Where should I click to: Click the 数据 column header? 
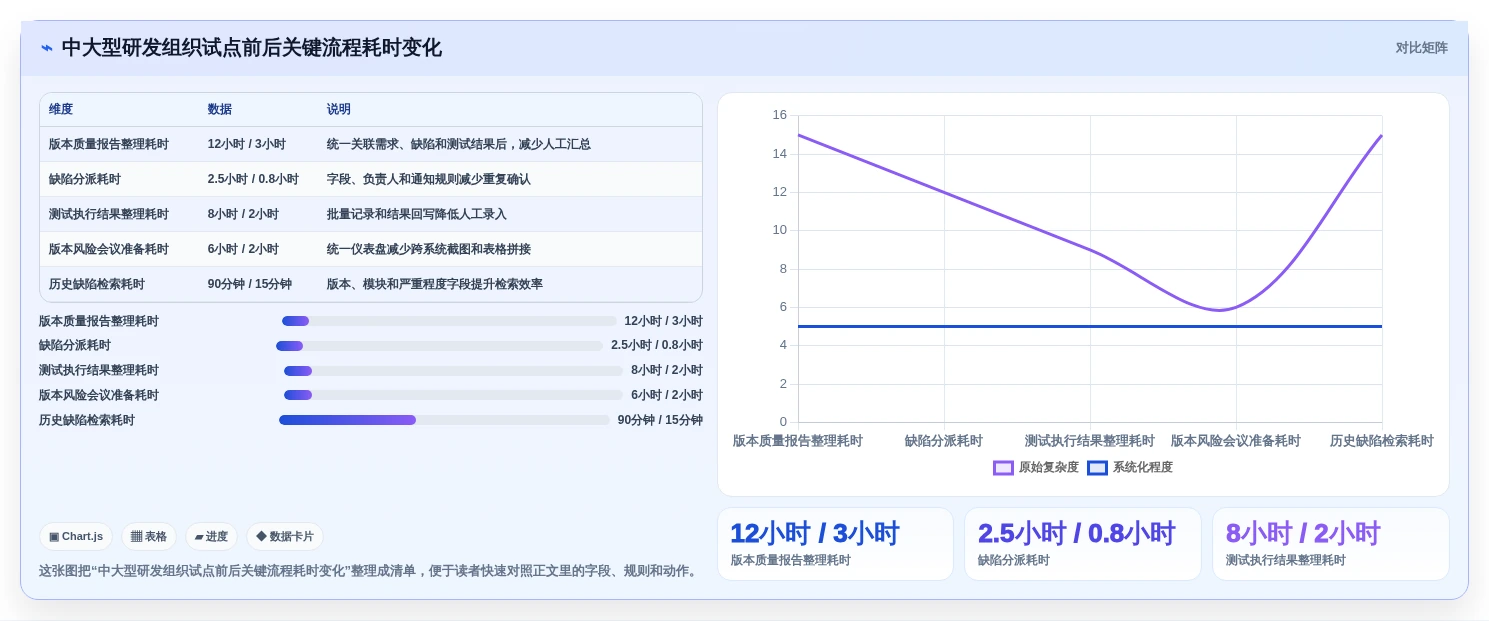220,109
